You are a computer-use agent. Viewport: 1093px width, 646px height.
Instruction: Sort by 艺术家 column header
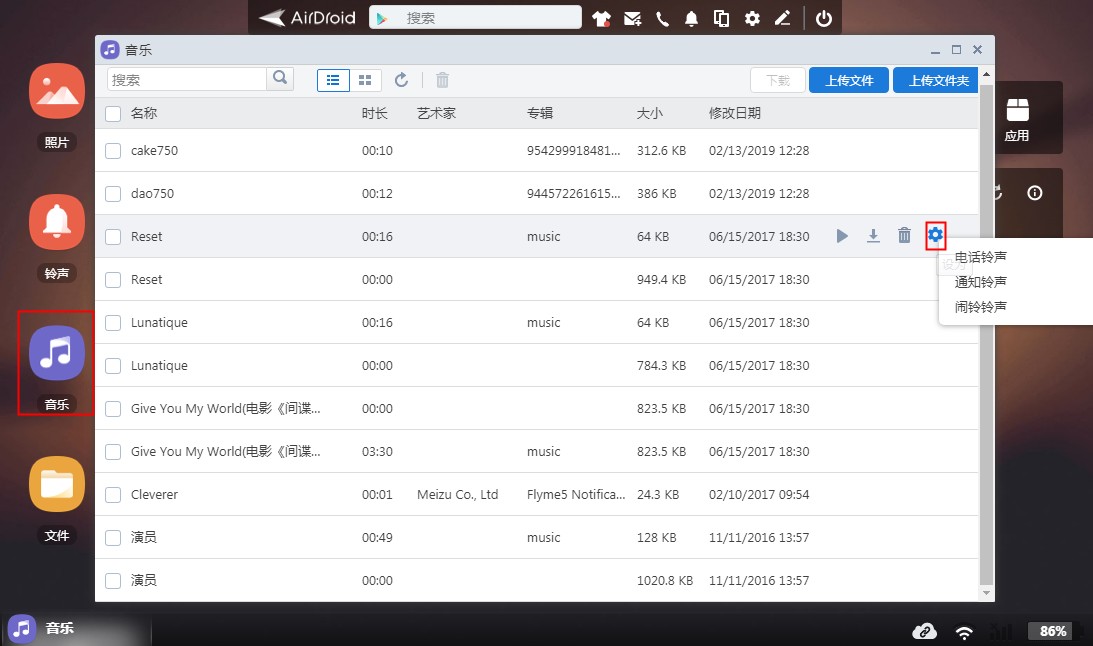coord(436,113)
